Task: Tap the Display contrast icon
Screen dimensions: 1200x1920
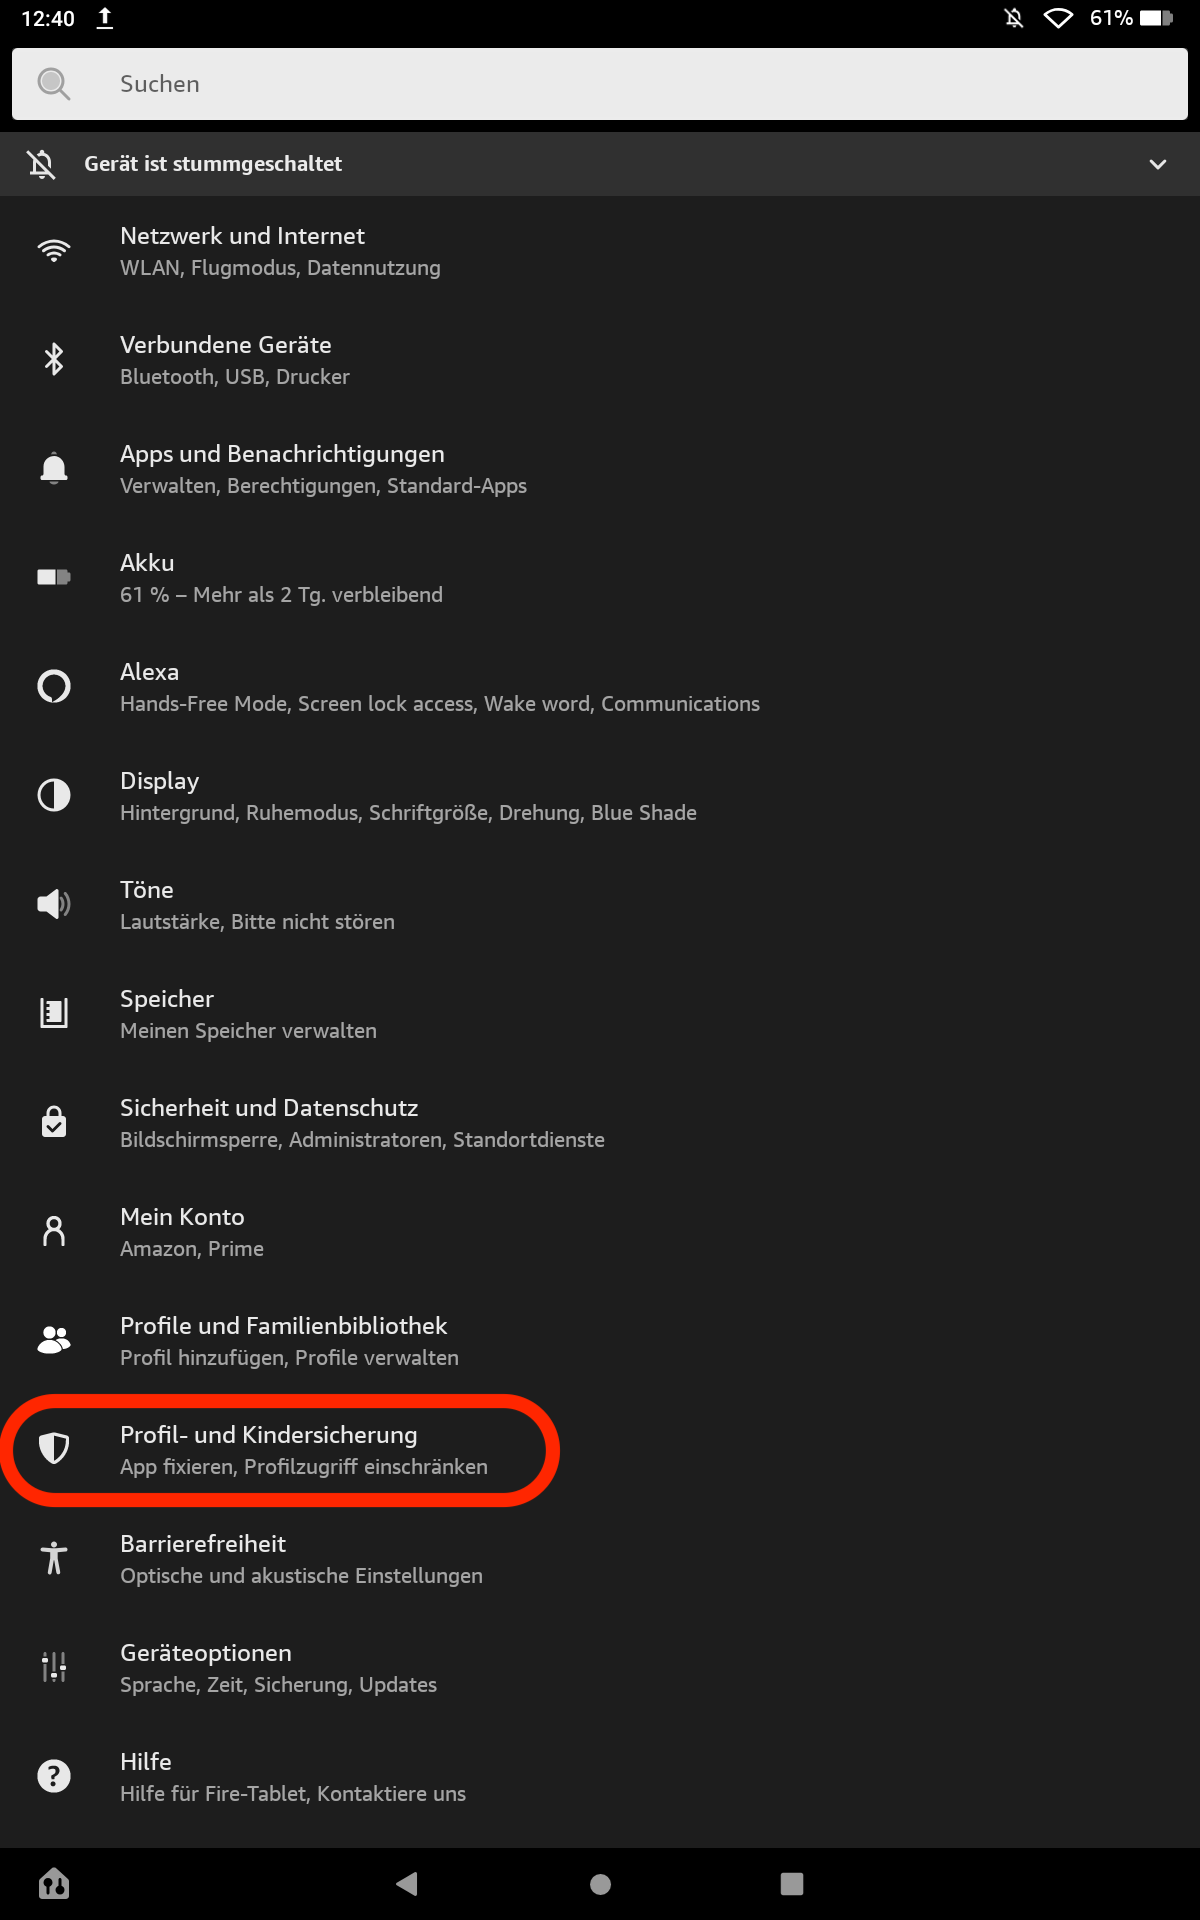Action: (x=54, y=796)
